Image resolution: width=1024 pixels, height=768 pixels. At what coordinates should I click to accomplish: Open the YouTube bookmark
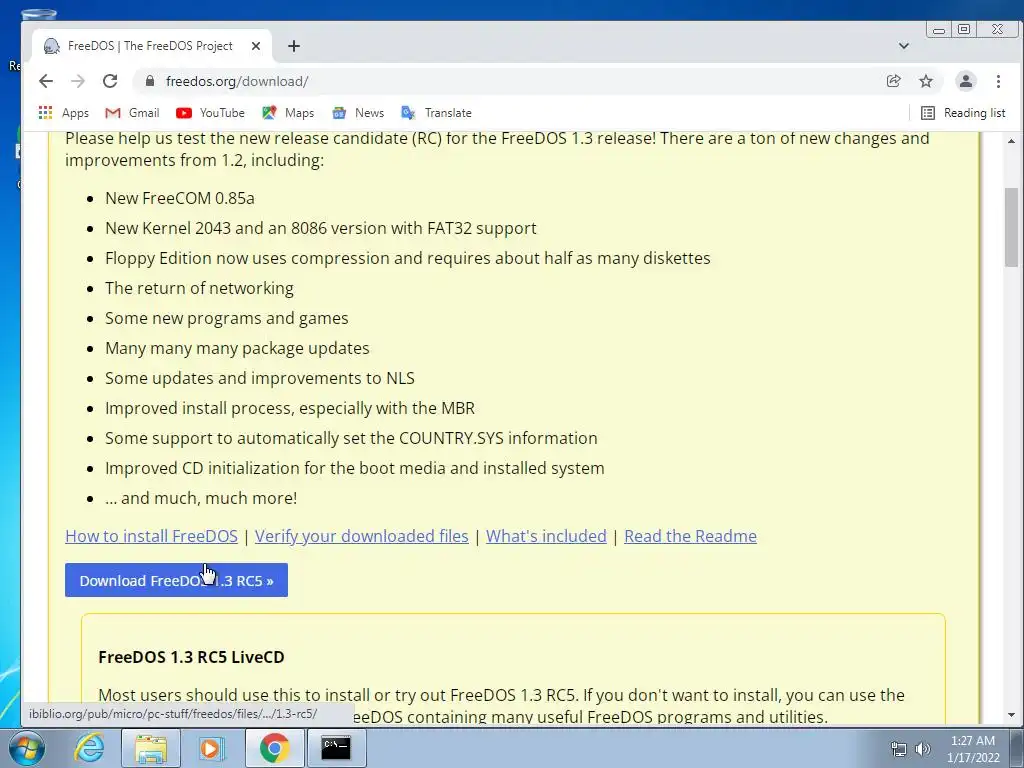(x=210, y=113)
